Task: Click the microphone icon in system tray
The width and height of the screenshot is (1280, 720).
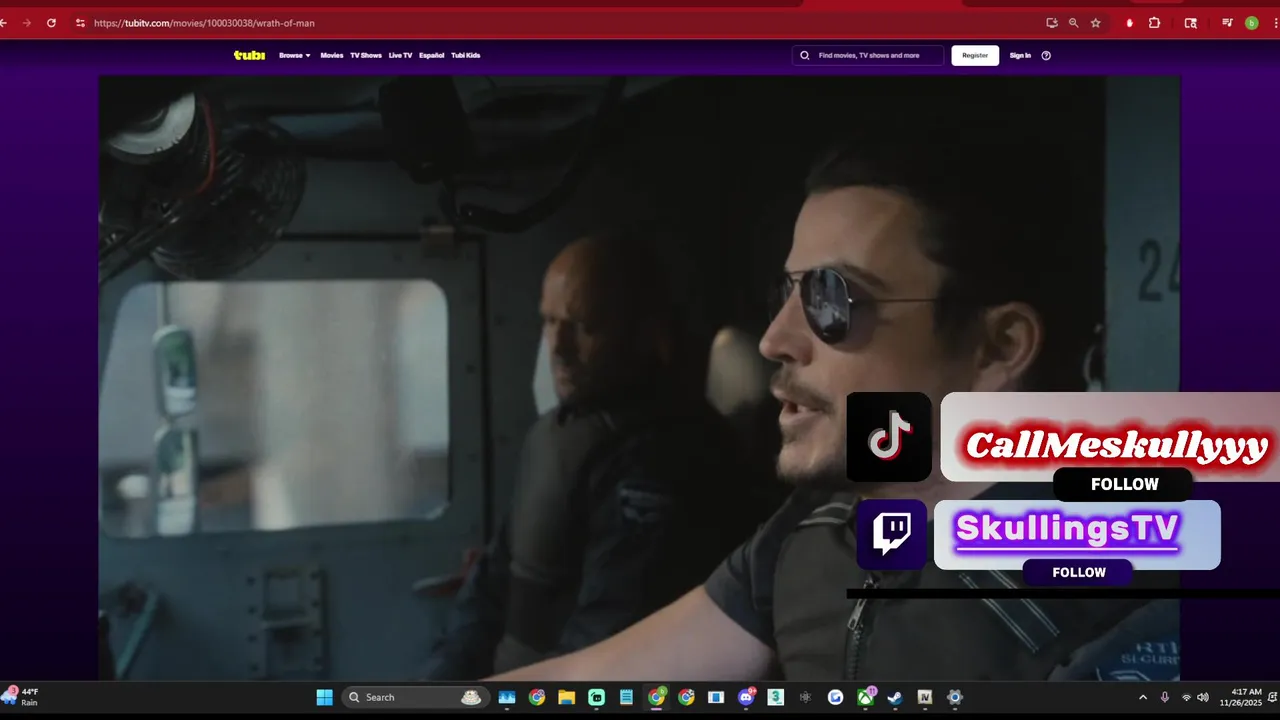Action: tap(1165, 697)
